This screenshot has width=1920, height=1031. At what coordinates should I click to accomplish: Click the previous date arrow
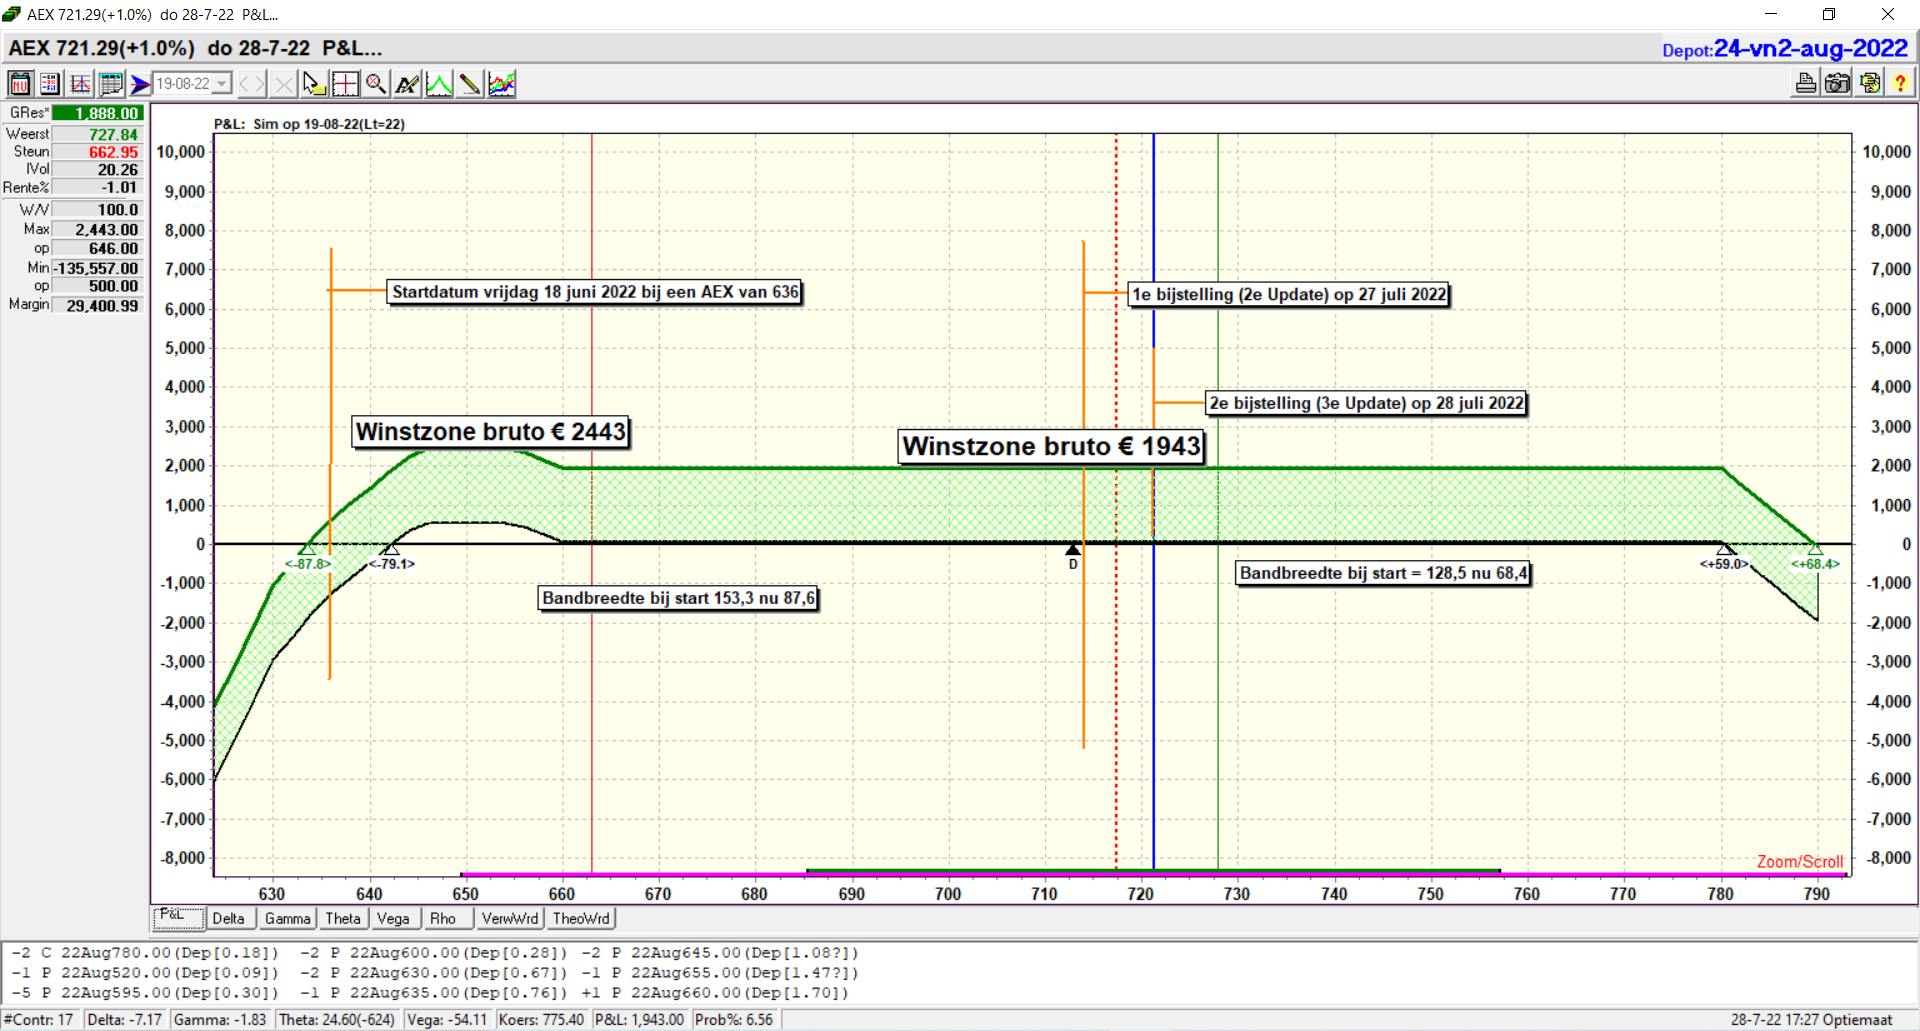(x=245, y=84)
